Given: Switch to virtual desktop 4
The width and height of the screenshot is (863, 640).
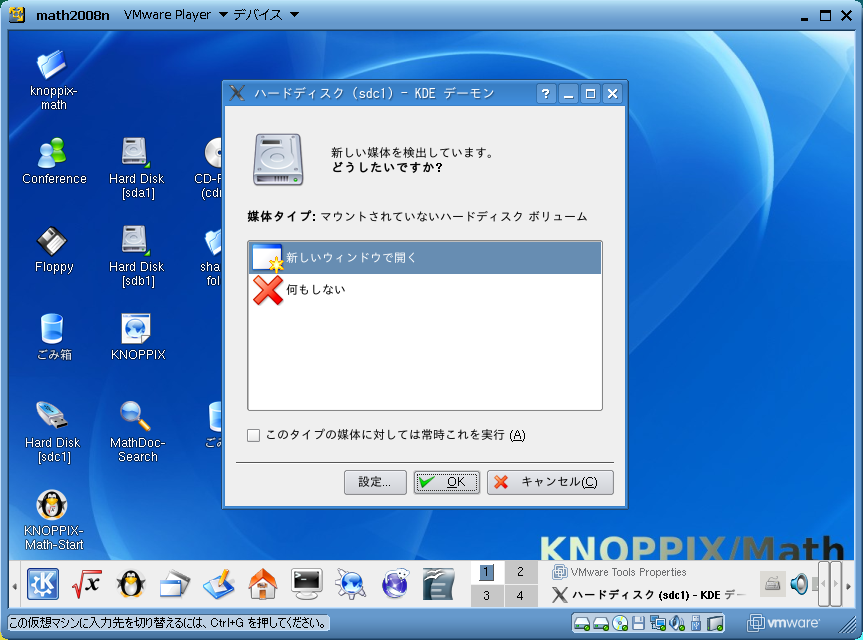Looking at the screenshot, I should click(x=520, y=595).
